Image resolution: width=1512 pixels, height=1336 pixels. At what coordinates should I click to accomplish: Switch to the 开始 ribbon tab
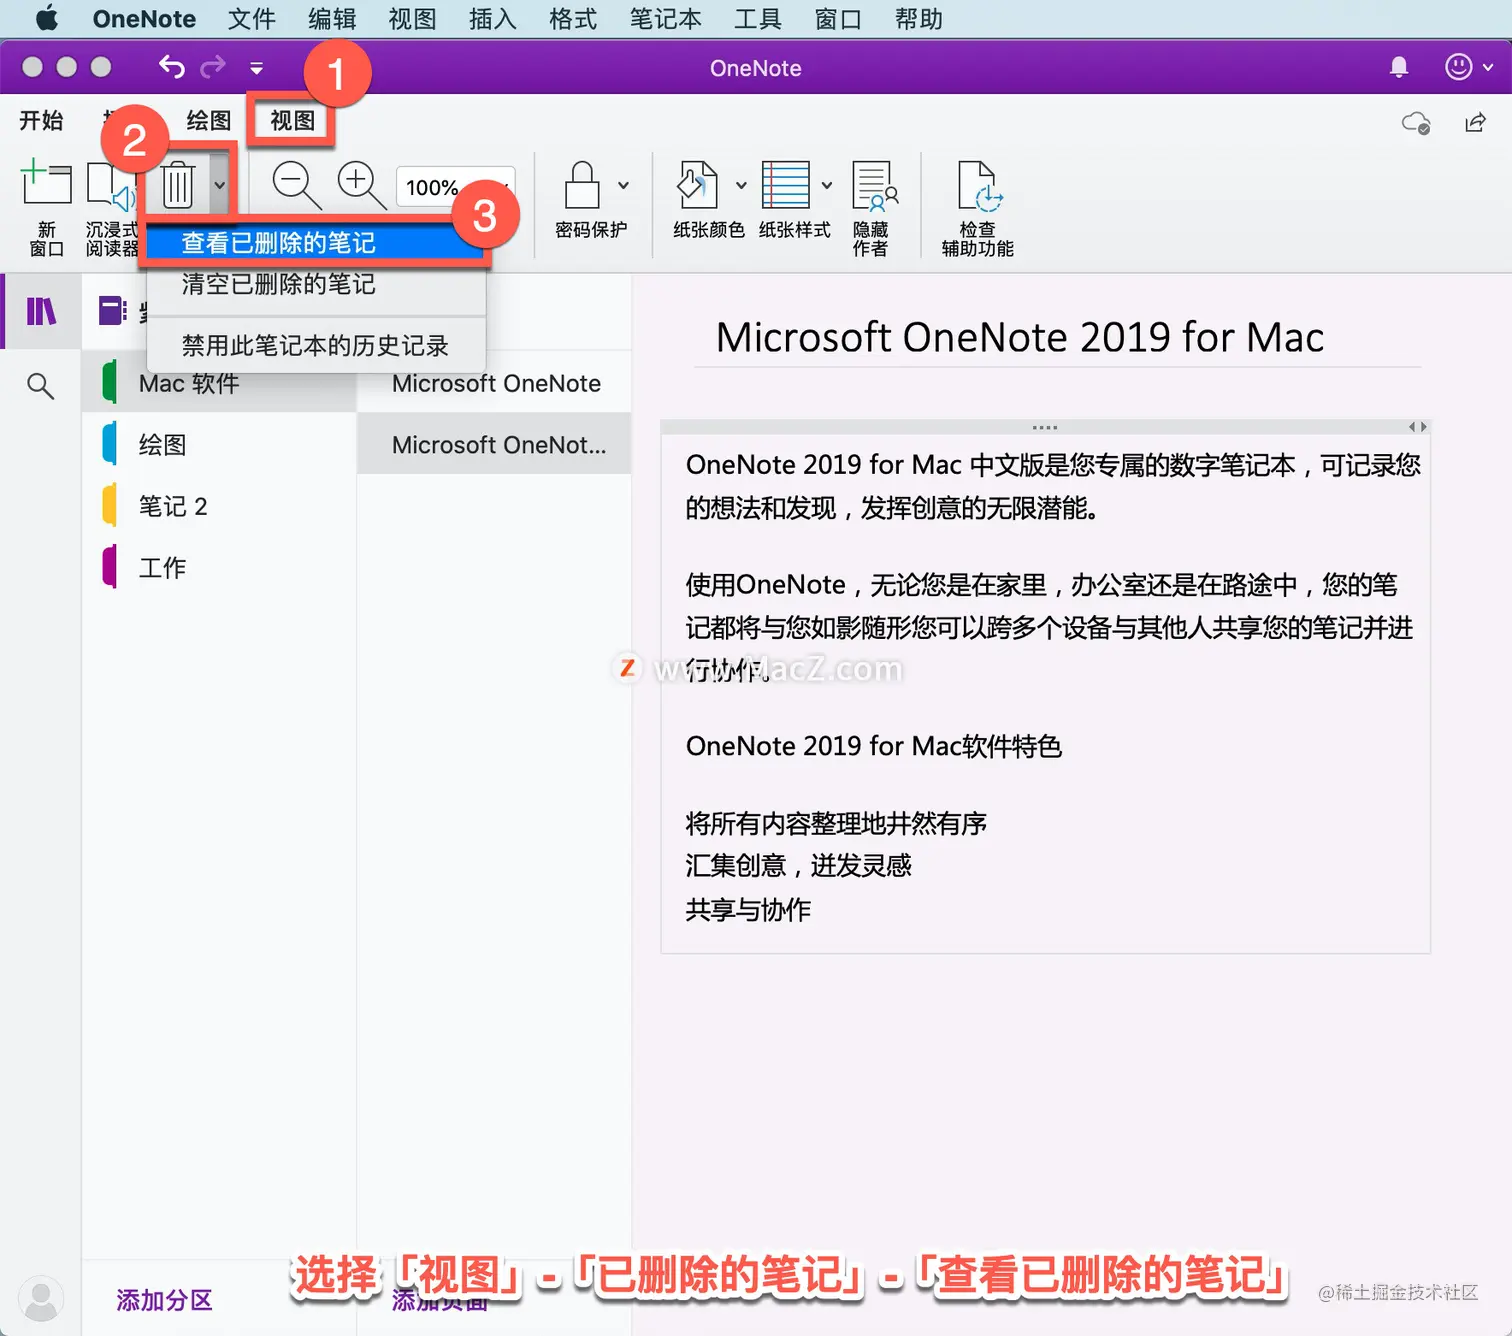tap(41, 120)
